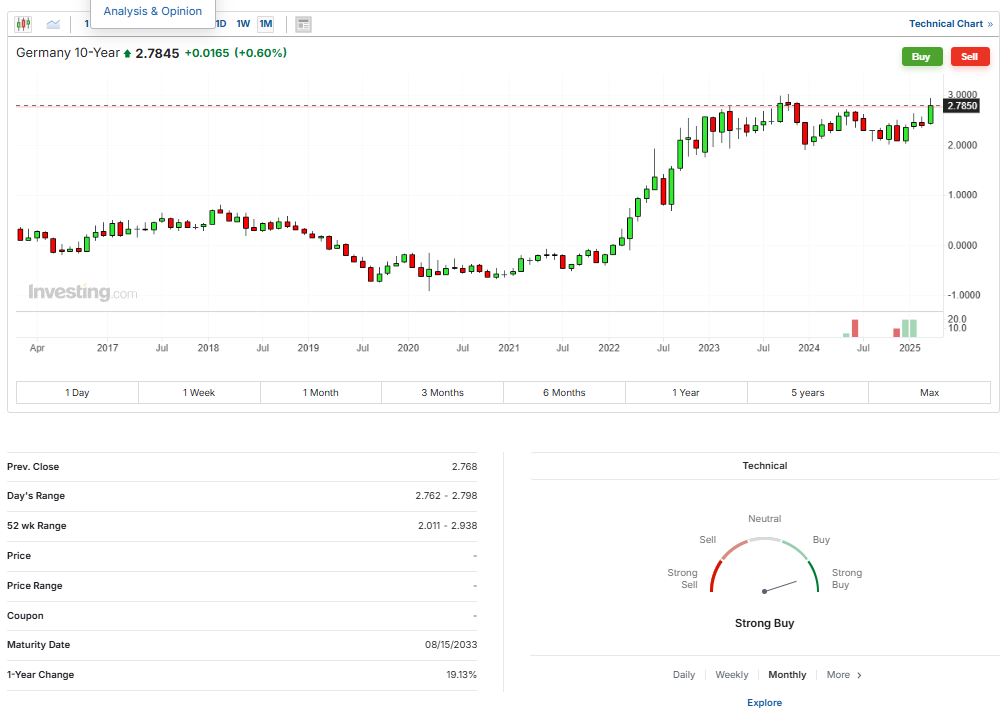The height and width of the screenshot is (722, 1008).
Task: Expand the More timeframes chevron
Action: coord(859,675)
